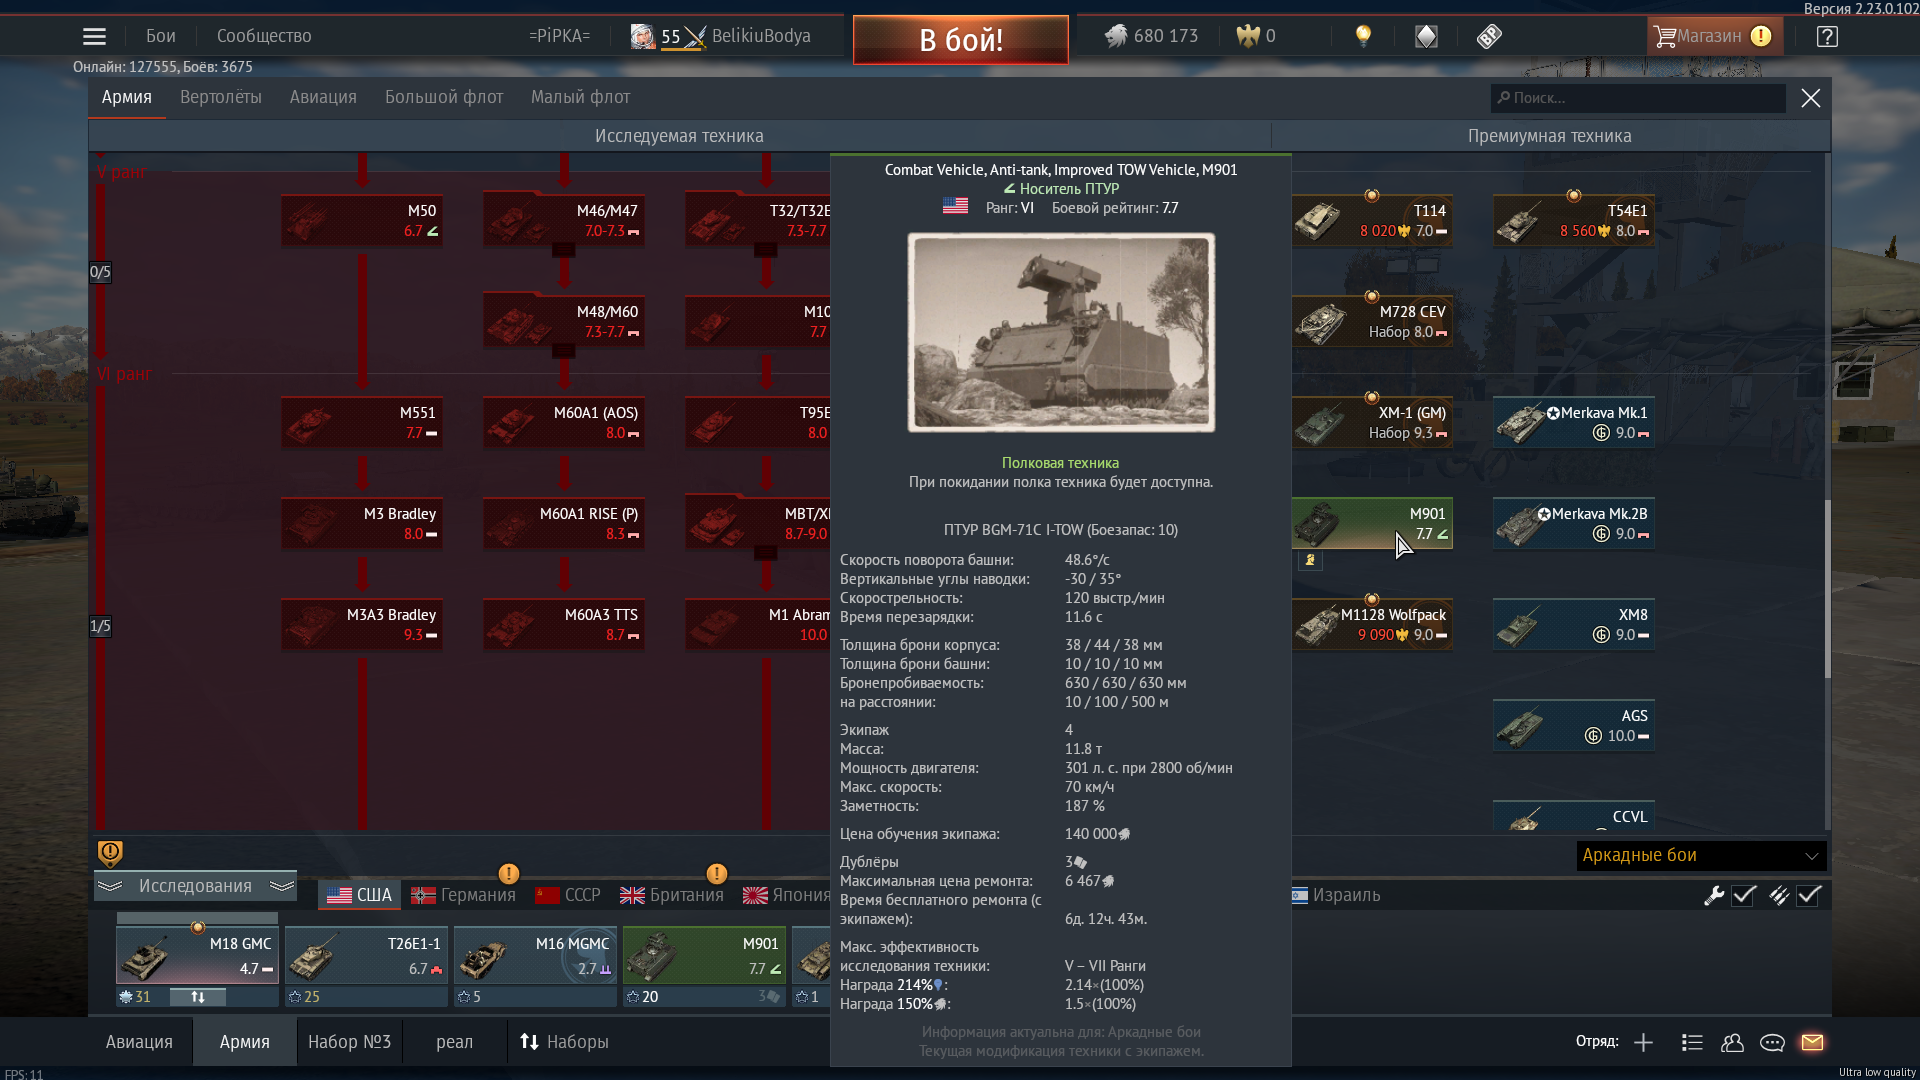Open the mail envelope icon

pyautogui.click(x=1812, y=1042)
